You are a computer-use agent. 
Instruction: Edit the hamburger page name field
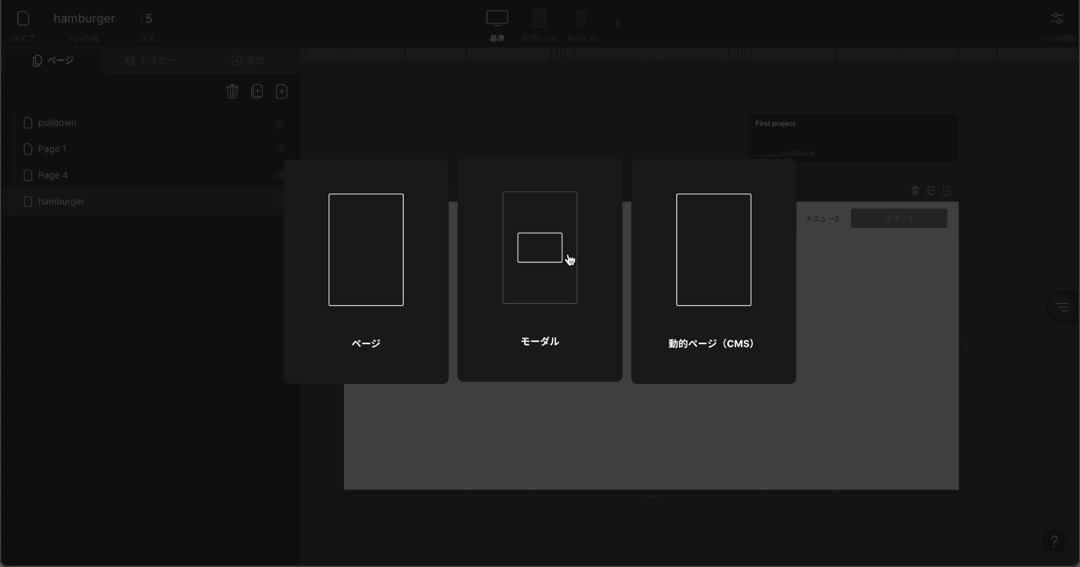[x=84, y=19]
